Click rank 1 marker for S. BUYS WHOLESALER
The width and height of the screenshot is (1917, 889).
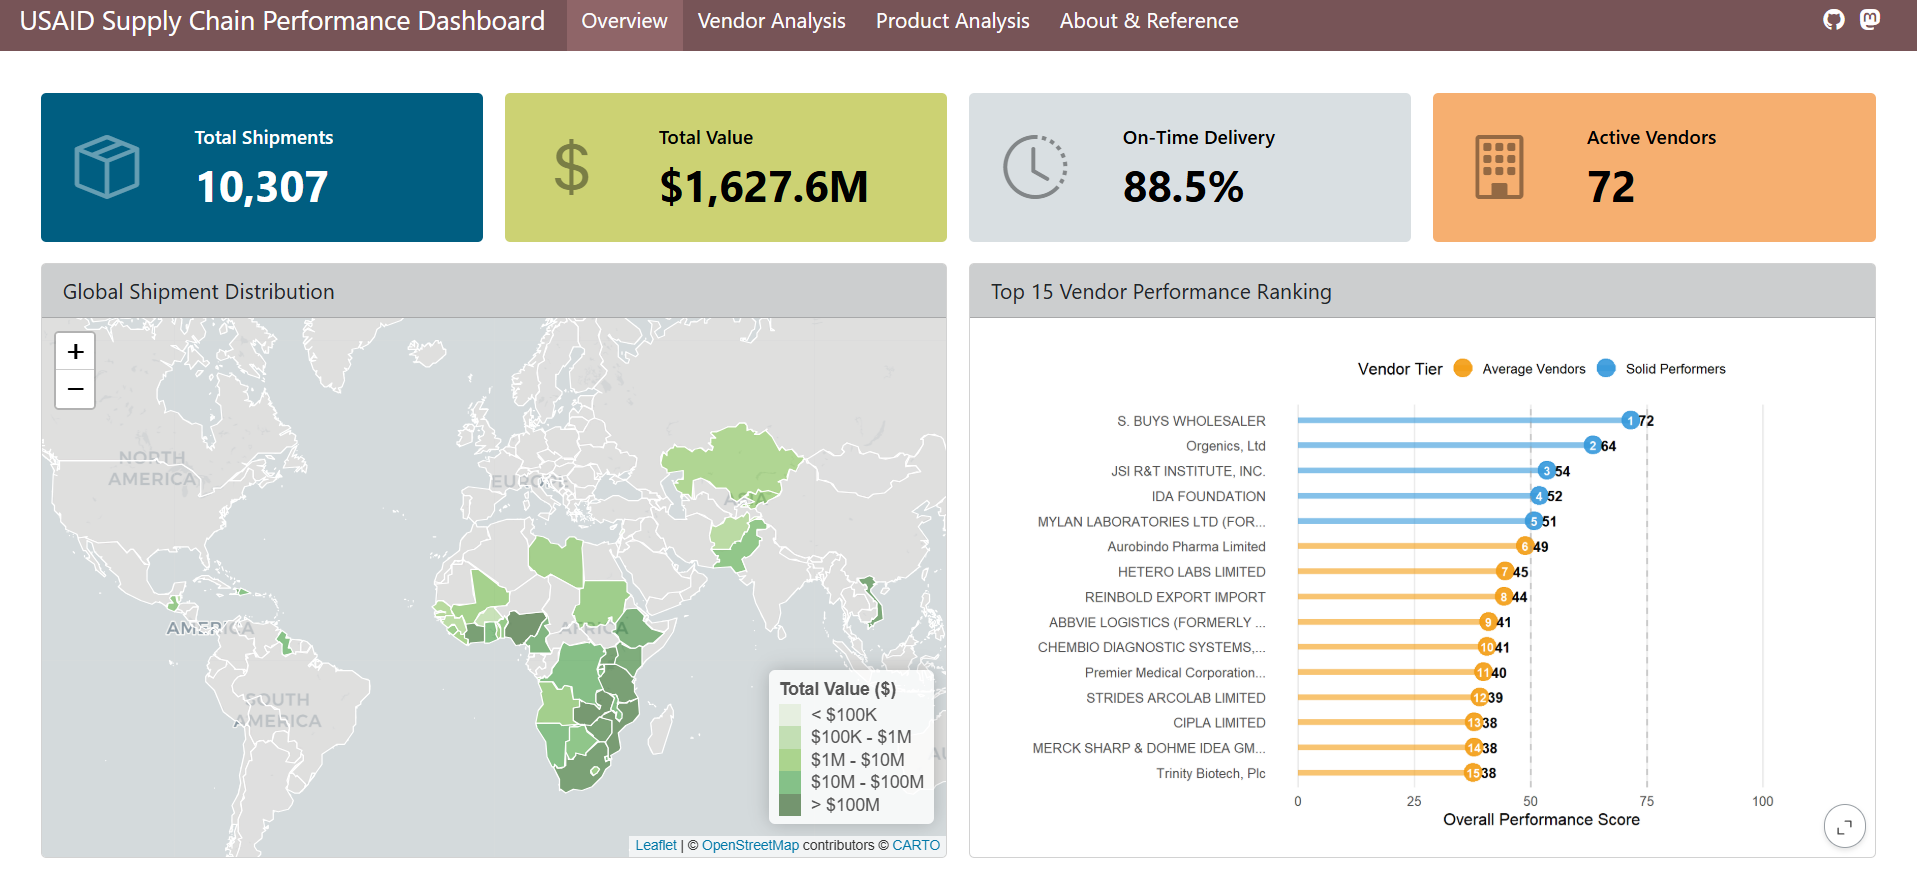tap(1630, 421)
